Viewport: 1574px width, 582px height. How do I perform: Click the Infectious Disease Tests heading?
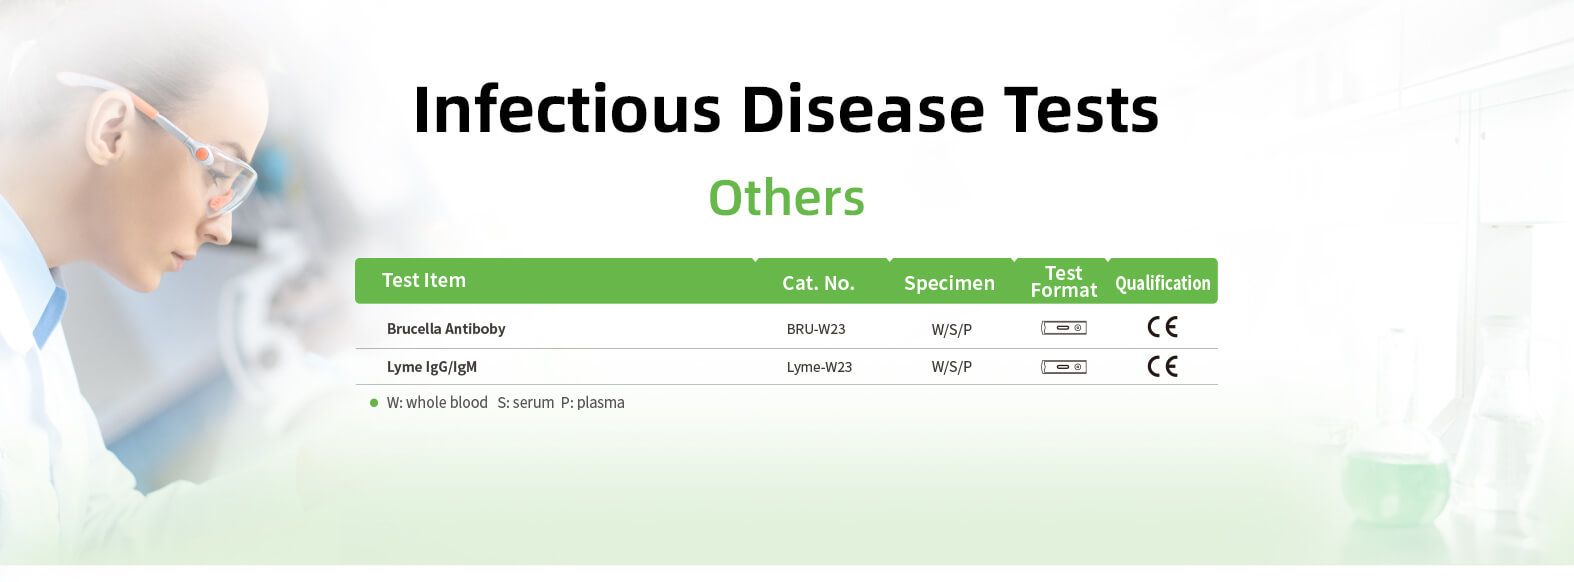coord(786,109)
